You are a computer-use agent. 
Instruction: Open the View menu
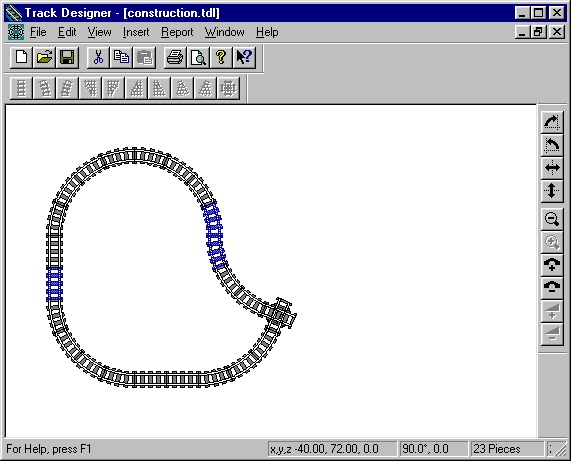(99, 32)
